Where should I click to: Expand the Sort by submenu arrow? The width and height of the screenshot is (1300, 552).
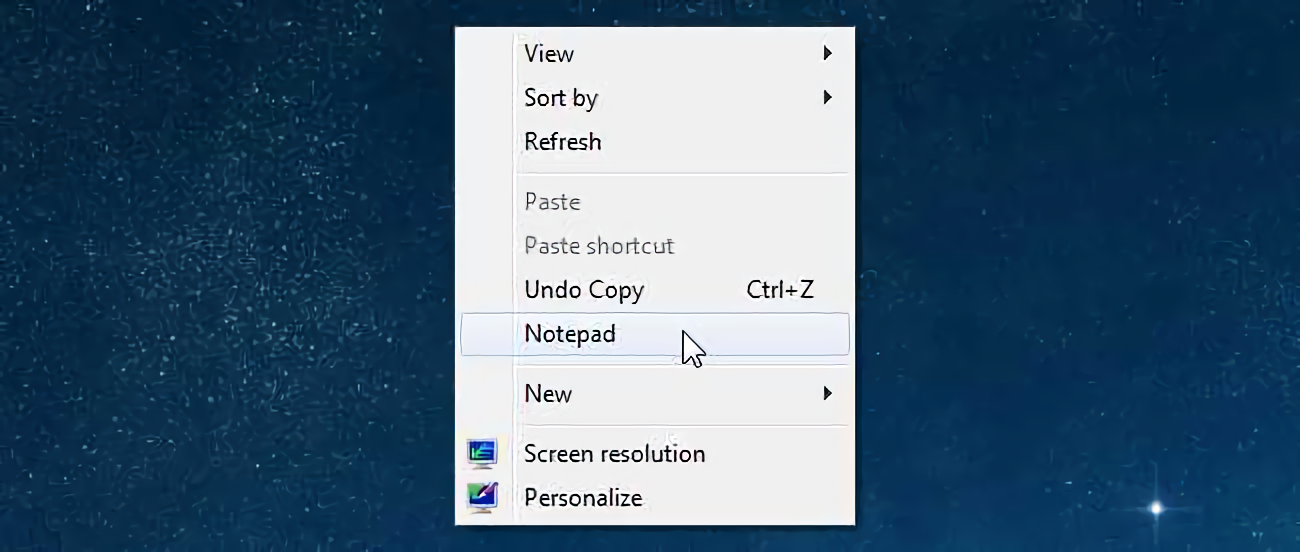[827, 97]
